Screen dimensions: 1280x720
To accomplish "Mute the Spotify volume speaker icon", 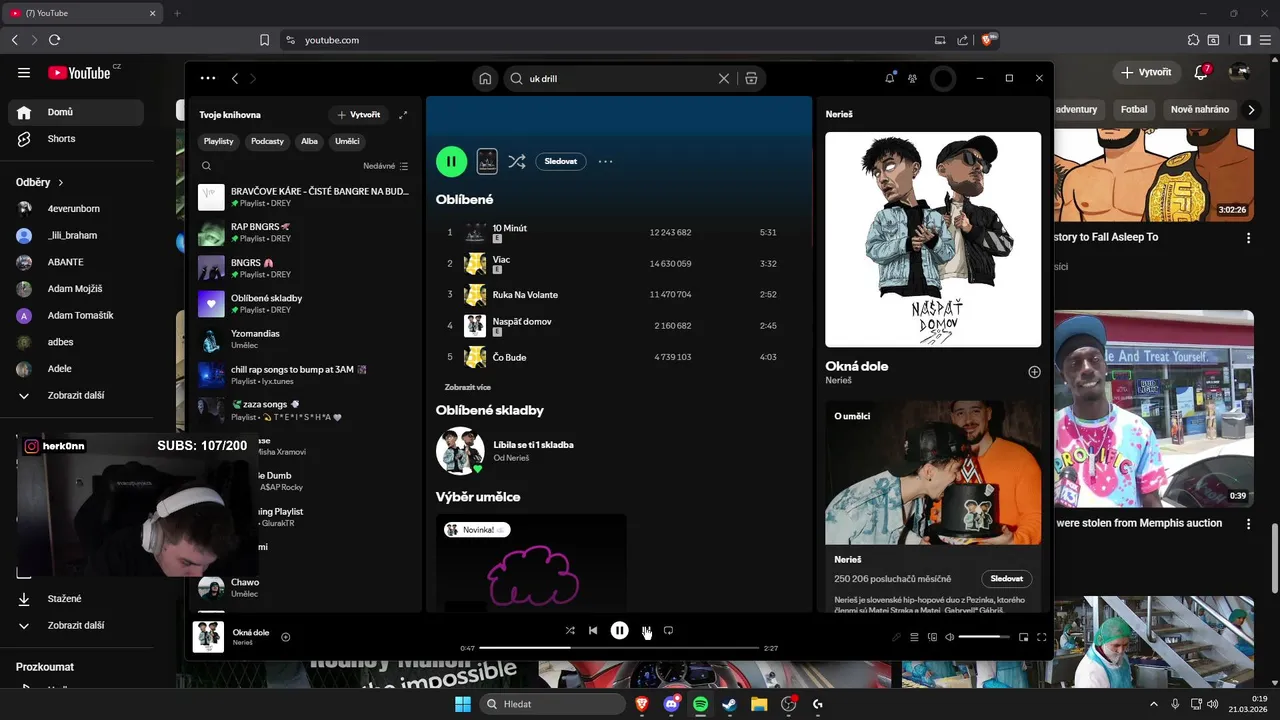I will [950, 637].
